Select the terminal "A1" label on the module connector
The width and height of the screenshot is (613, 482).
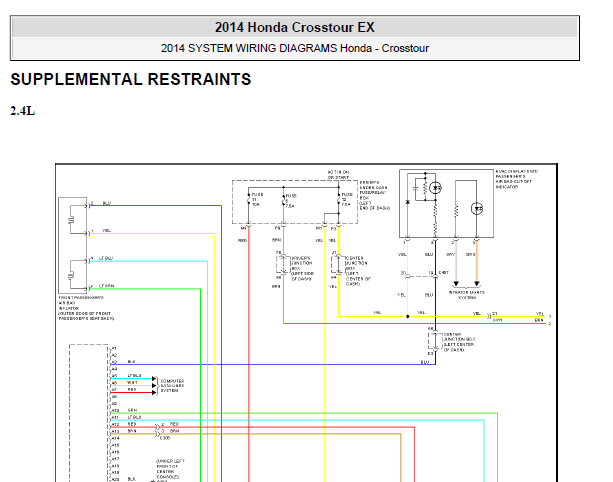pos(114,348)
